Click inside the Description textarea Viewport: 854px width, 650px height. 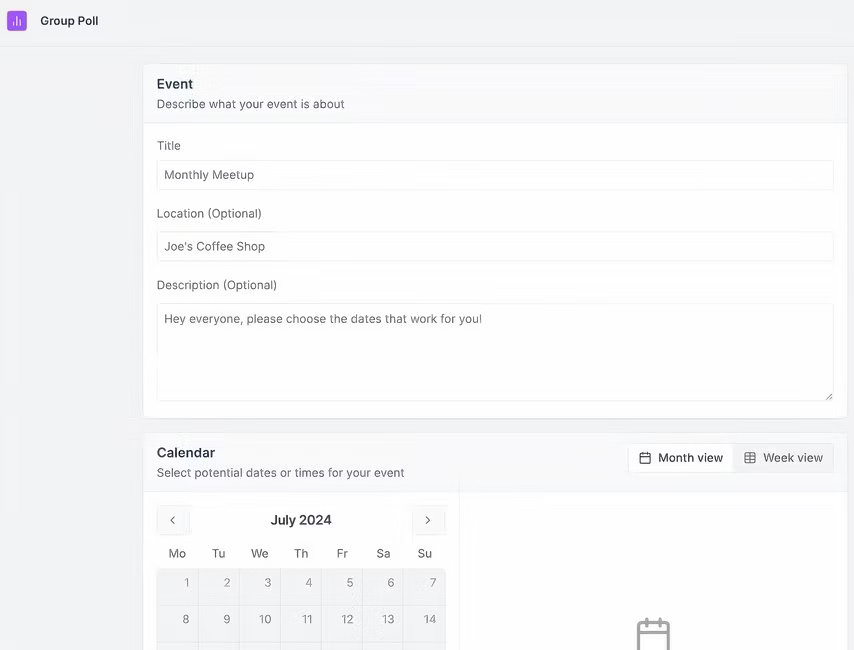tap(495, 350)
